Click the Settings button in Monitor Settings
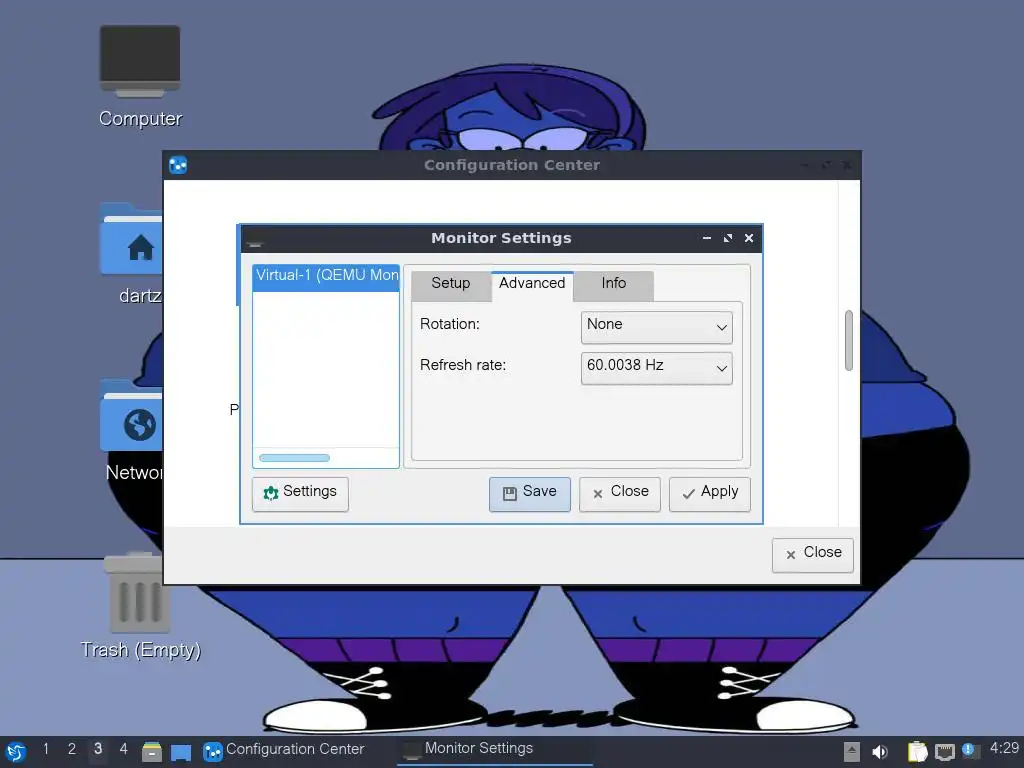Image resolution: width=1024 pixels, height=768 pixels. [x=300, y=493]
